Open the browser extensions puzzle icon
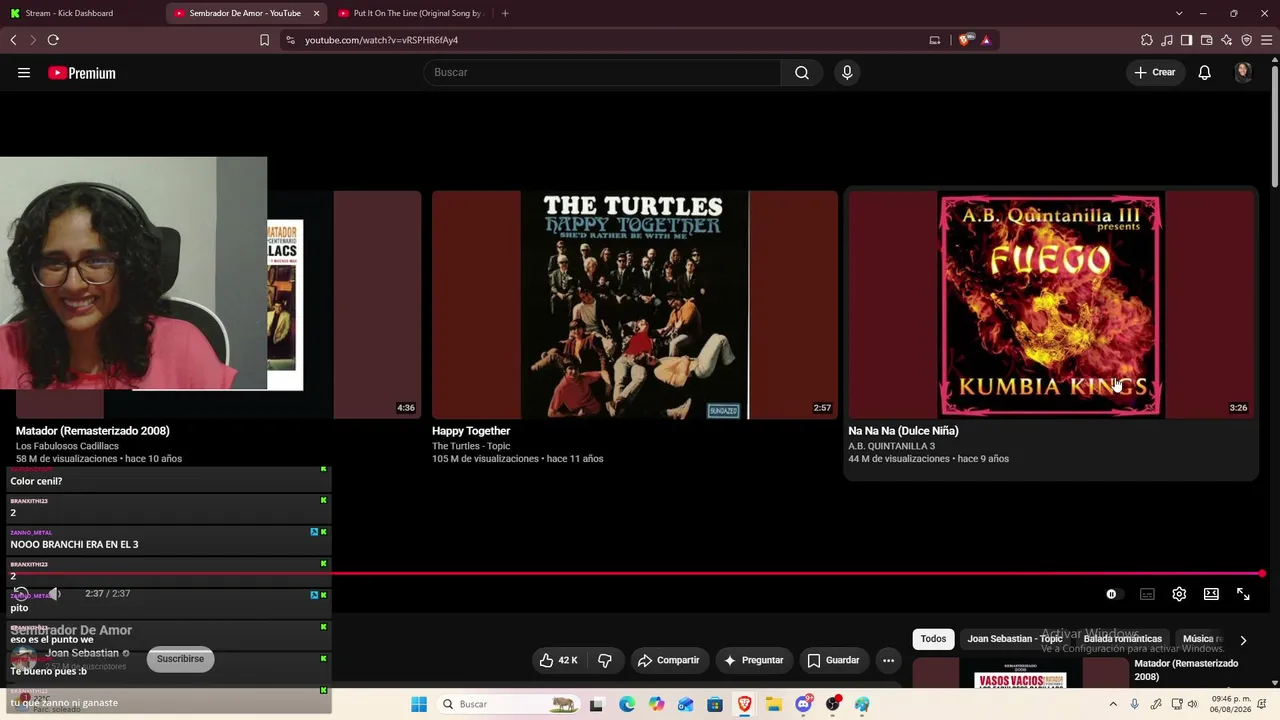Screen dimensions: 1280x720 (x=1147, y=40)
